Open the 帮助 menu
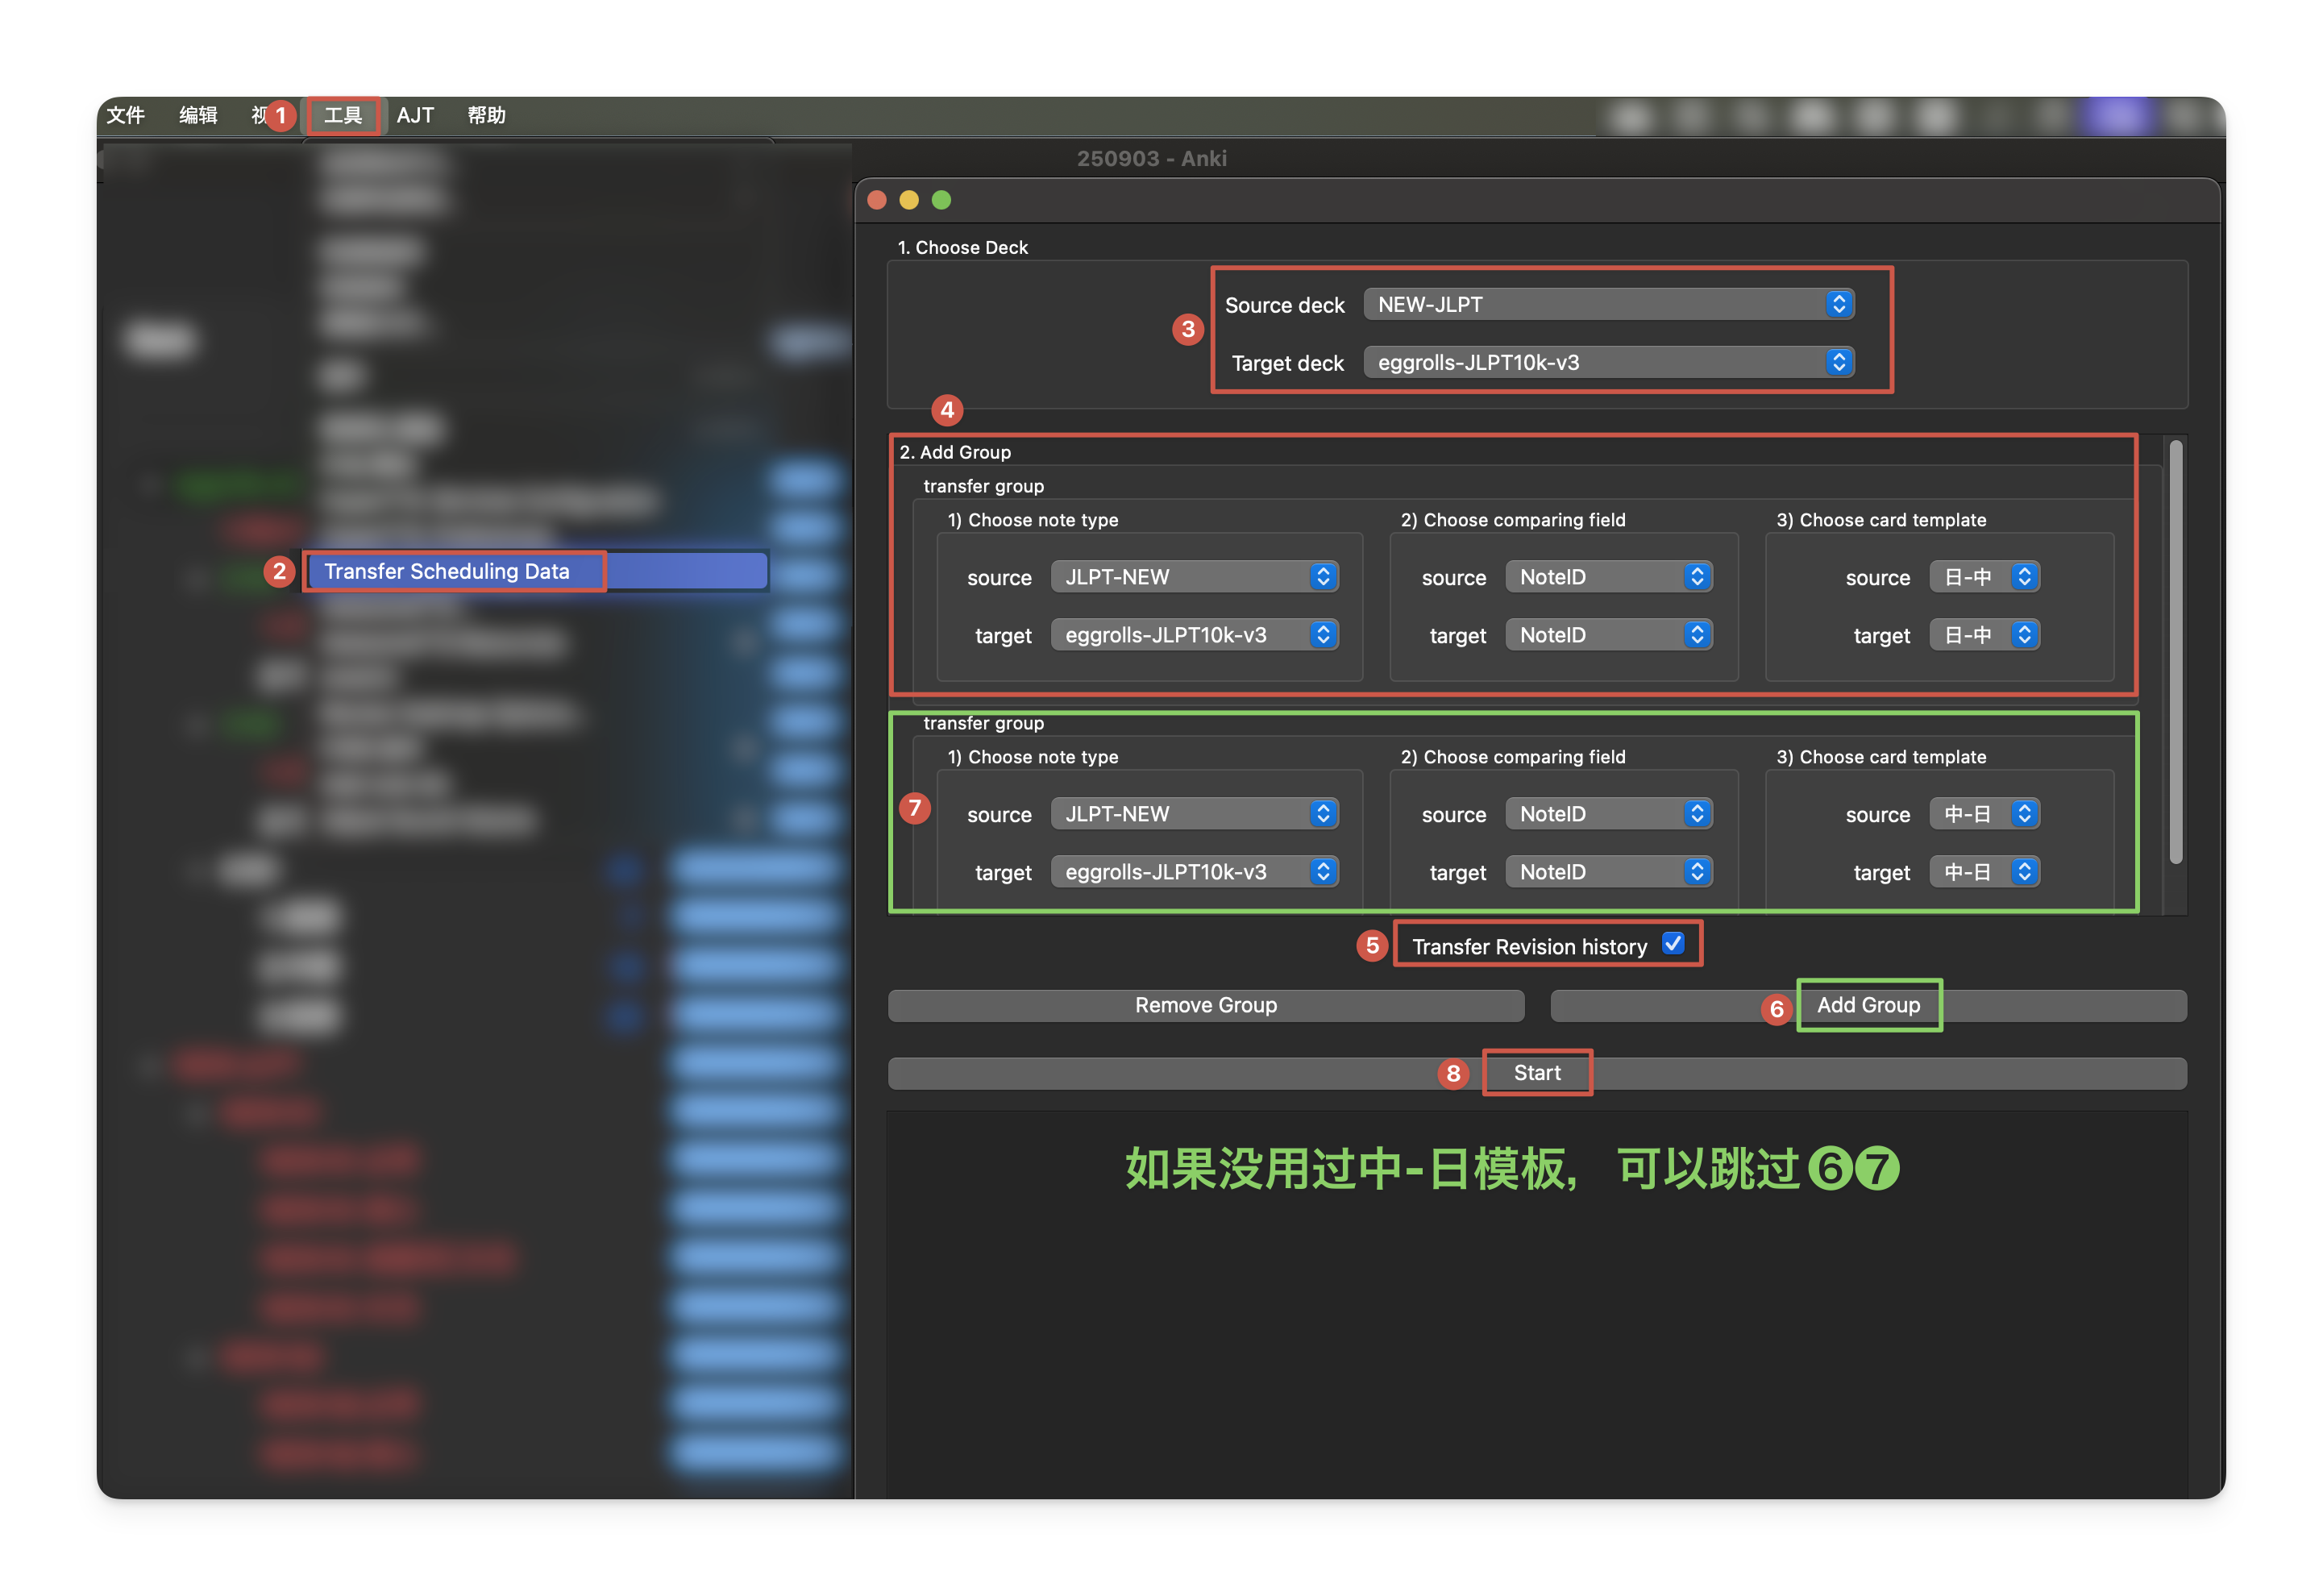Screen dimensions: 2323x1596 486,115
